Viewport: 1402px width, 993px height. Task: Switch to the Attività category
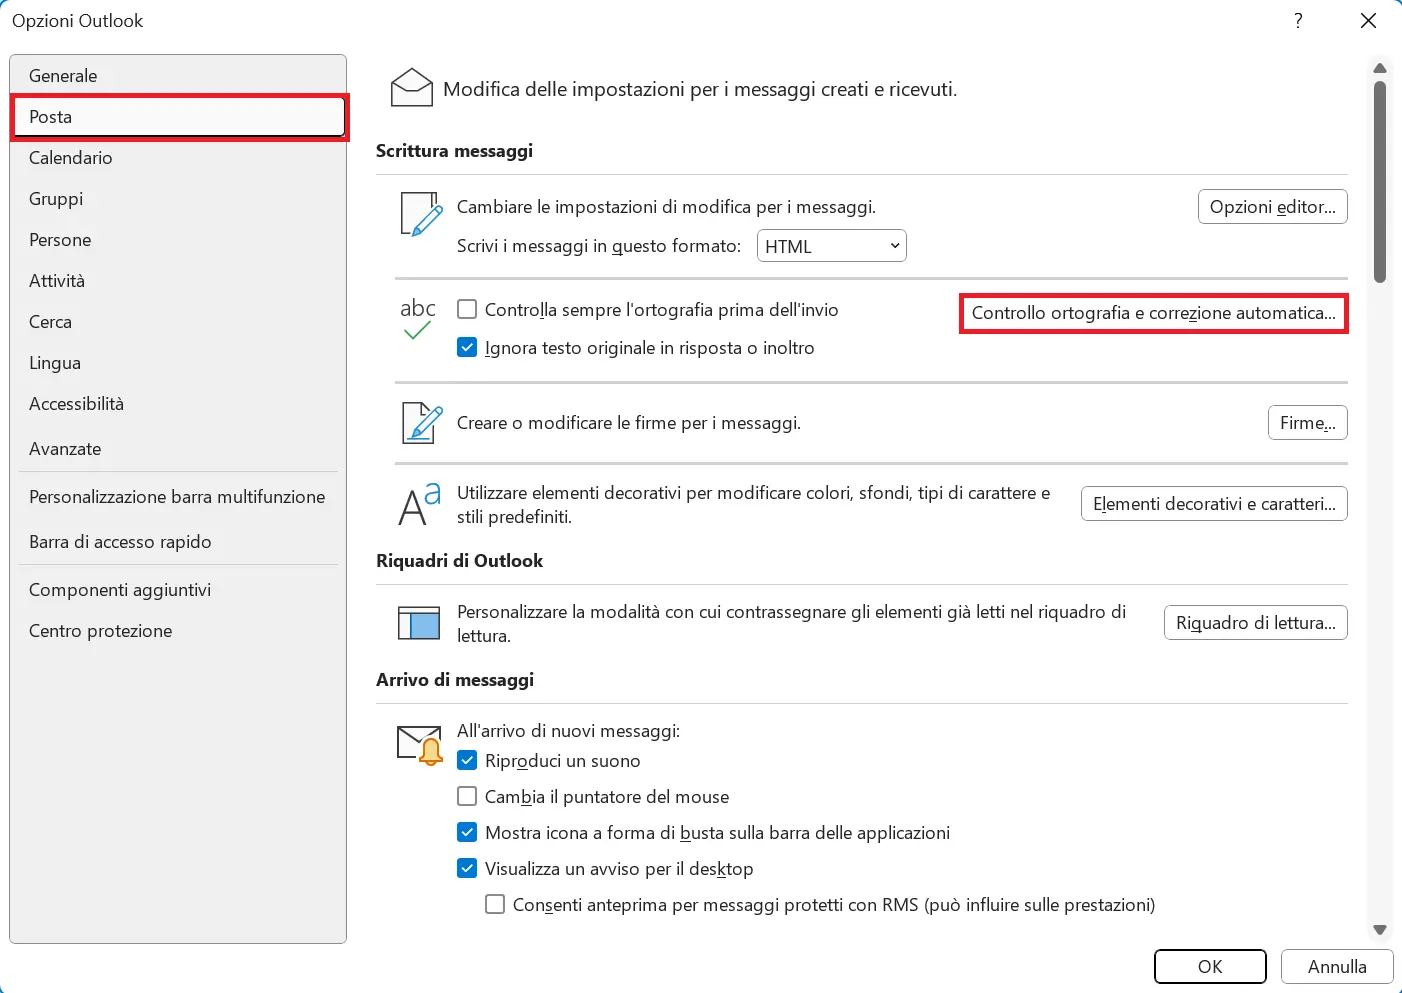point(178,281)
